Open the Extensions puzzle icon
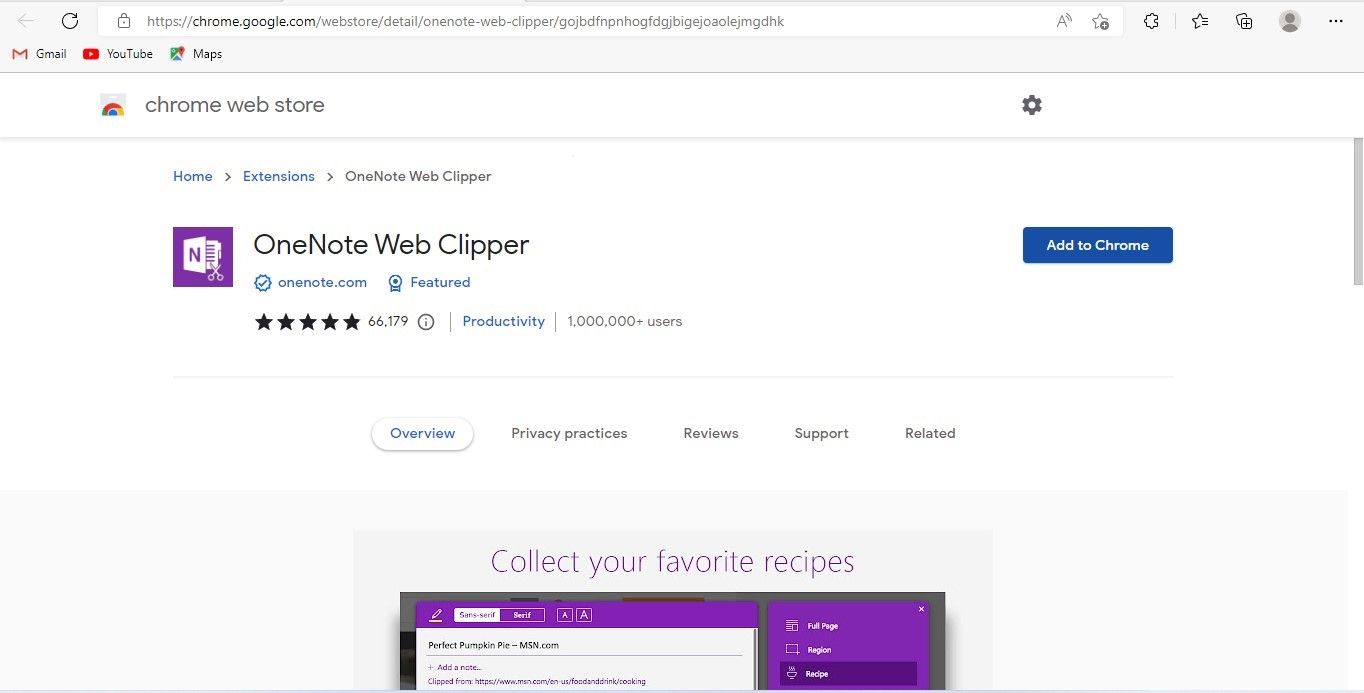The height and width of the screenshot is (693, 1364). click(1151, 21)
